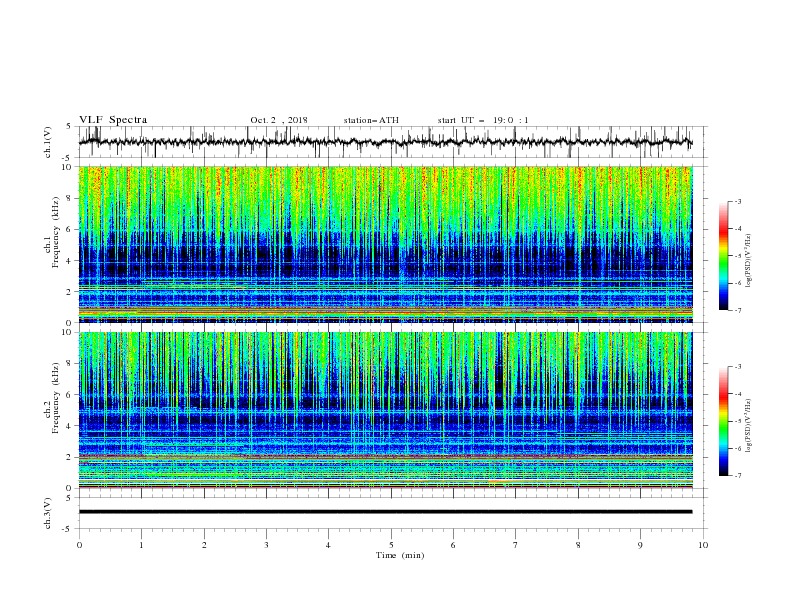
Task: Click the "8" kHz tick on ch.2 frequency axis
Action: [x=69, y=364]
